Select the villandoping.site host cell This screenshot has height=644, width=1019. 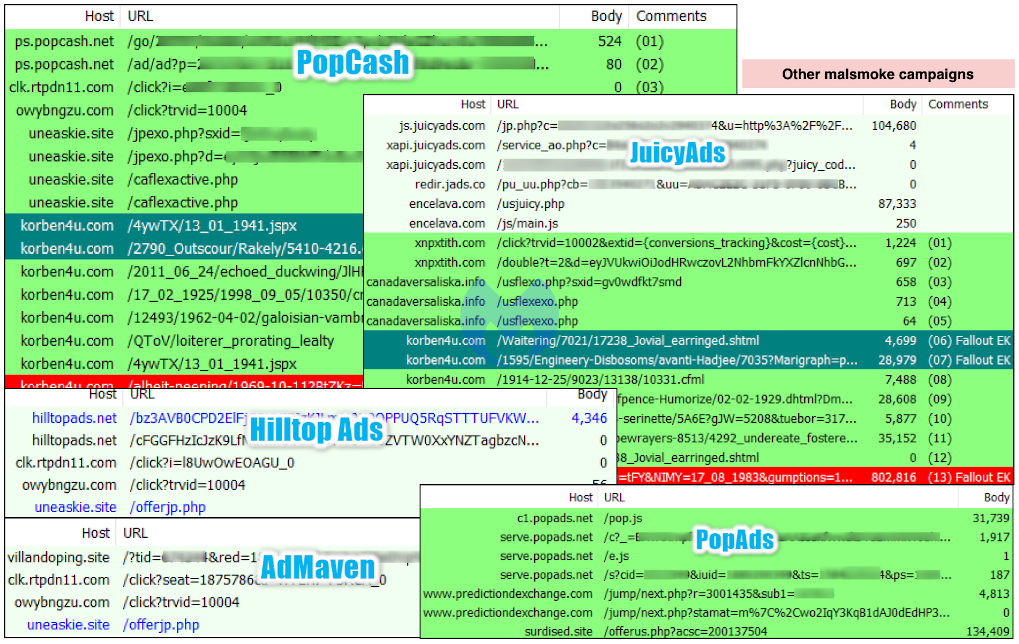click(x=58, y=558)
